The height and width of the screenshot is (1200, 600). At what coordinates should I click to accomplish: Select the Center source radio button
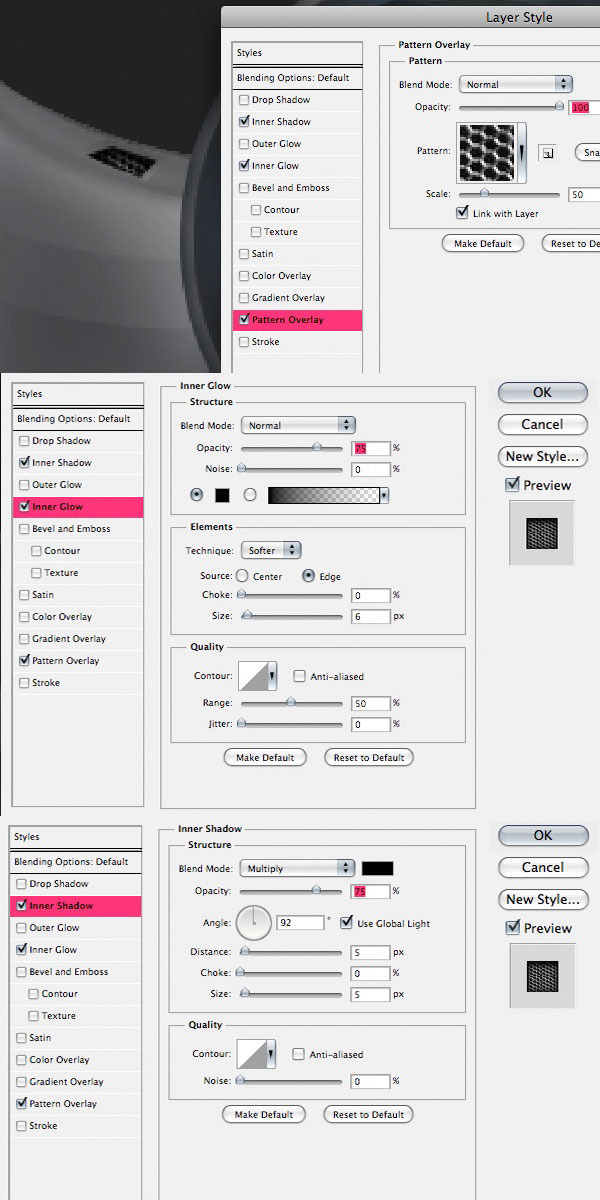[x=242, y=576]
